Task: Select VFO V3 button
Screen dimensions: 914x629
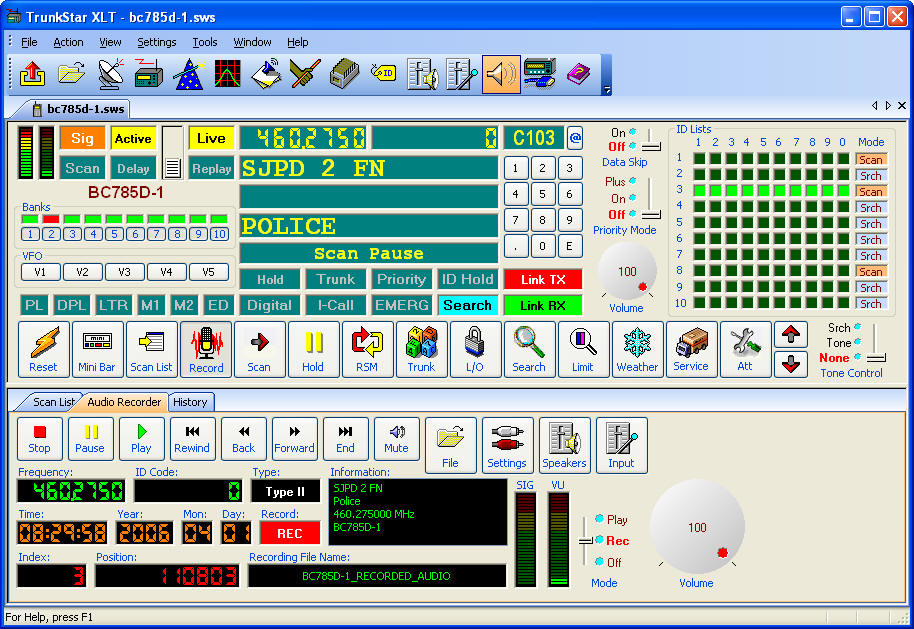Action: [x=124, y=272]
